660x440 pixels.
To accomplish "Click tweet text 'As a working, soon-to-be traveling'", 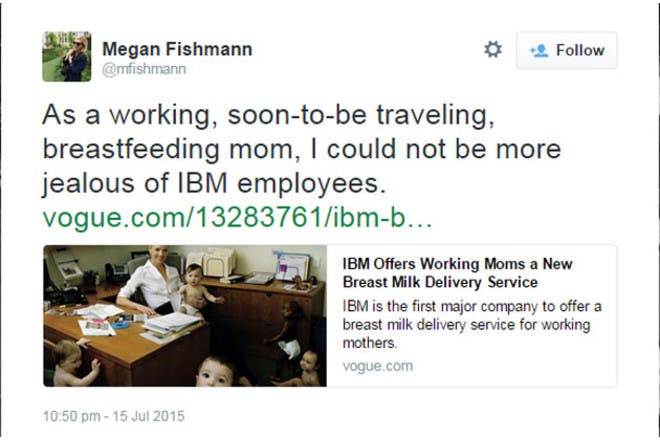I will tap(268, 115).
